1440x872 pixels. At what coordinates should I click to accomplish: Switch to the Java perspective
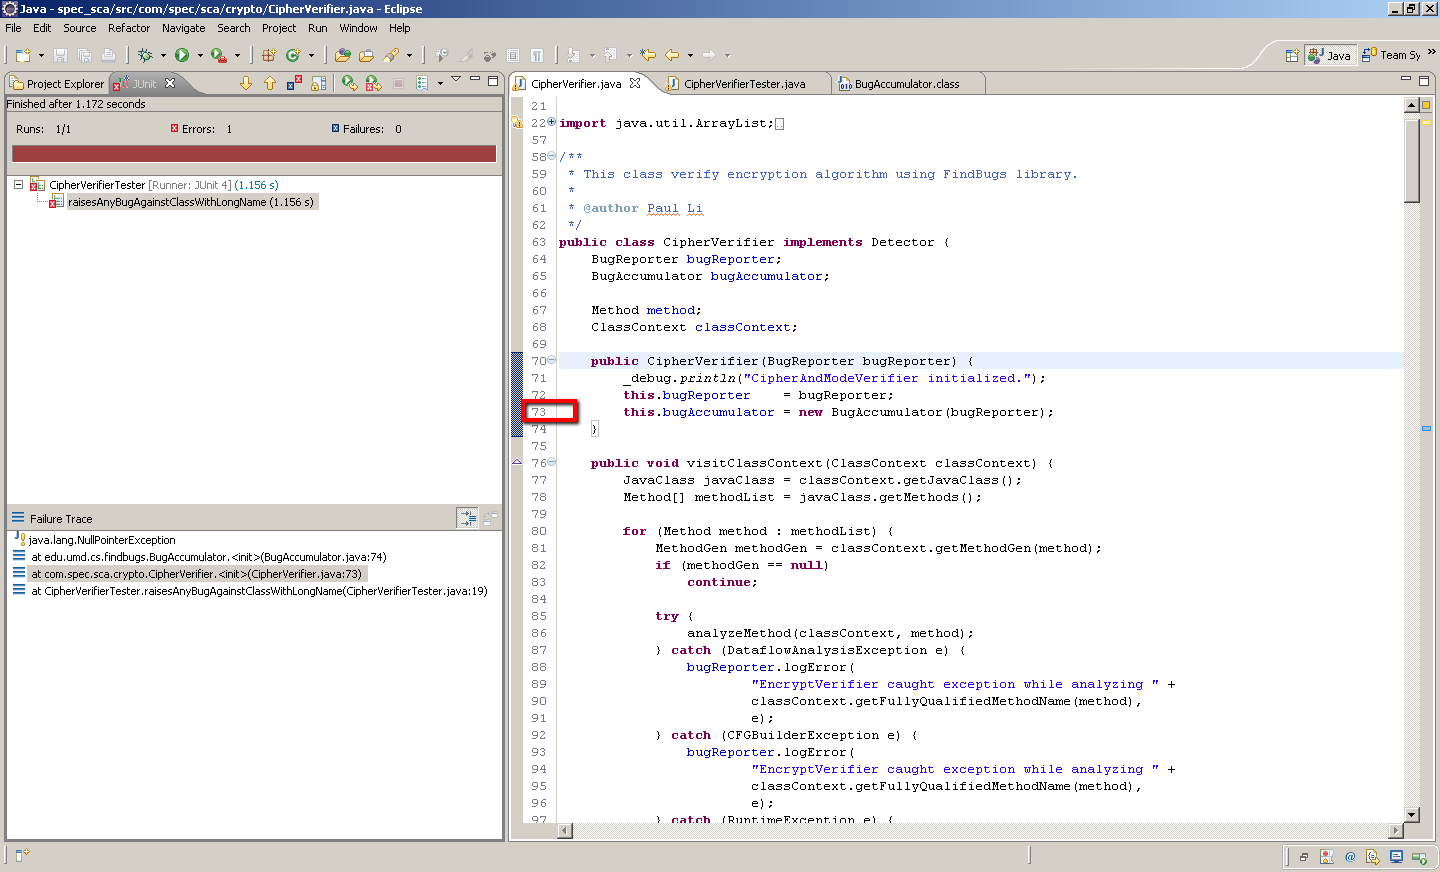point(1331,55)
